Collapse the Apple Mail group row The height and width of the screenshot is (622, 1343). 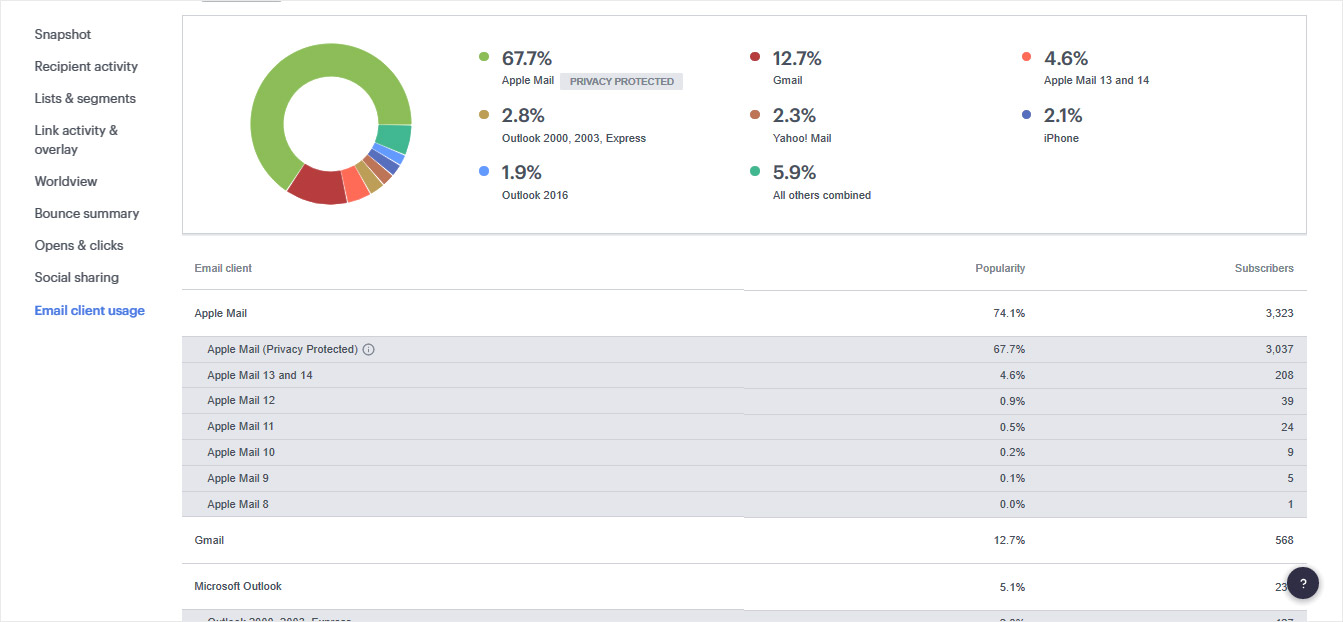pos(744,313)
